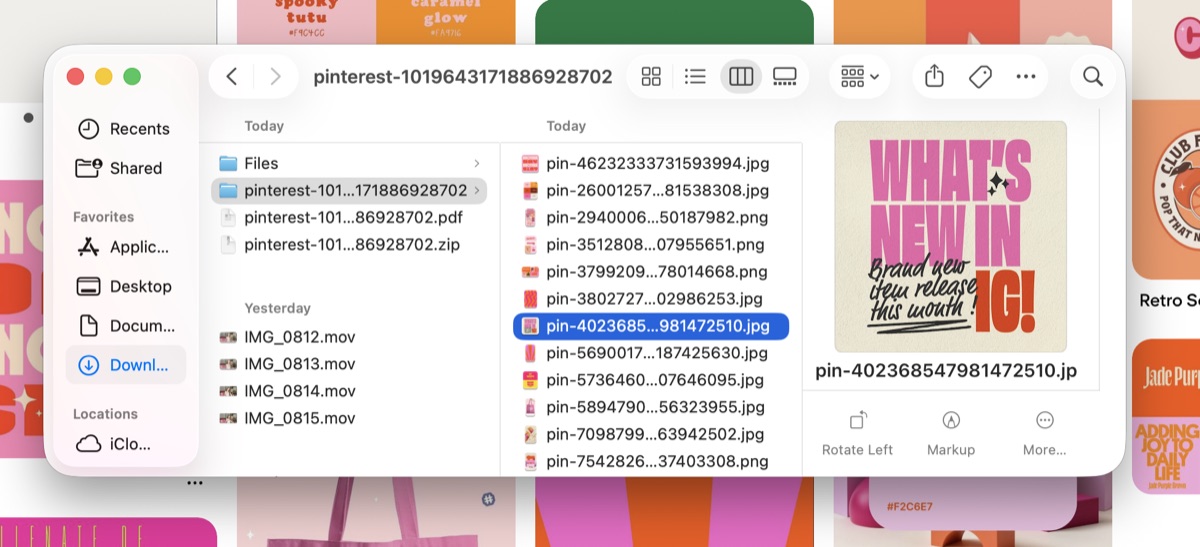The height and width of the screenshot is (547, 1200).
Task: Open Downloads in the sidebar
Action: (x=126, y=365)
